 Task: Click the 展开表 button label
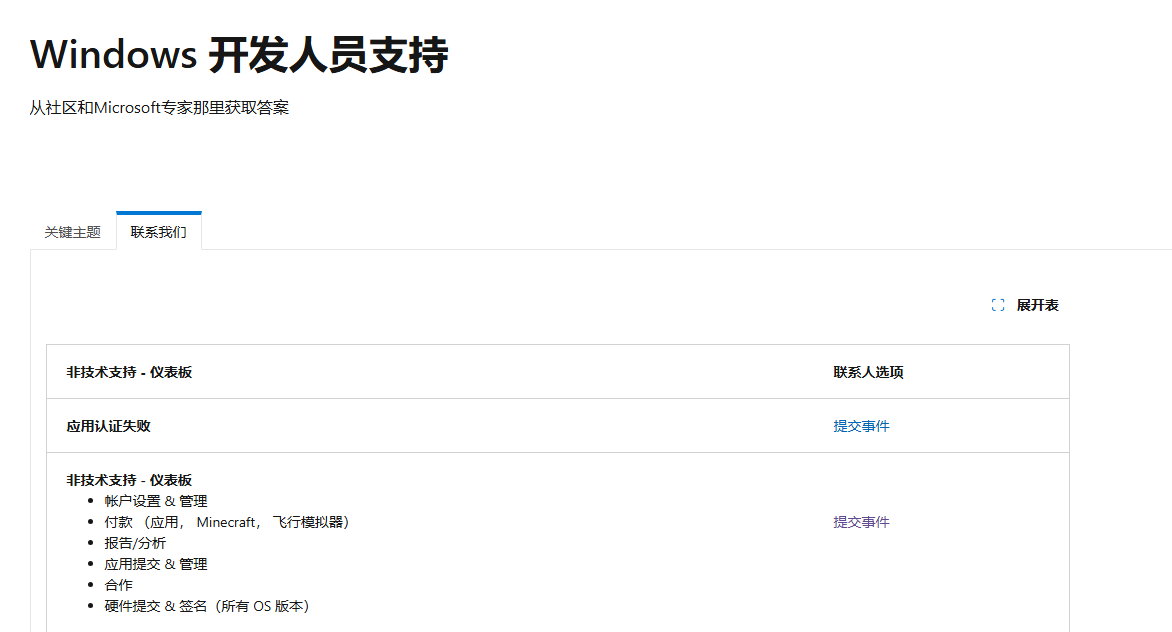(x=1037, y=305)
